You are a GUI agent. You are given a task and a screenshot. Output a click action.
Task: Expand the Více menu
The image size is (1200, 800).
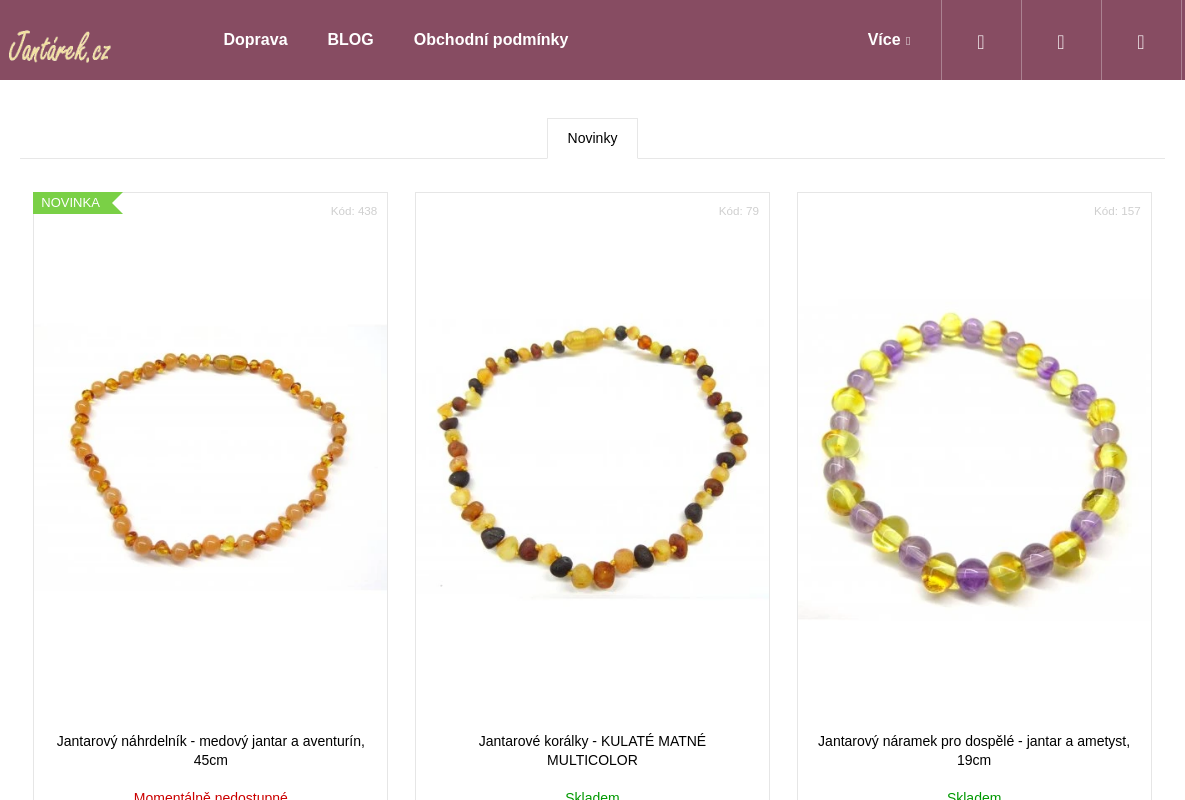point(888,40)
